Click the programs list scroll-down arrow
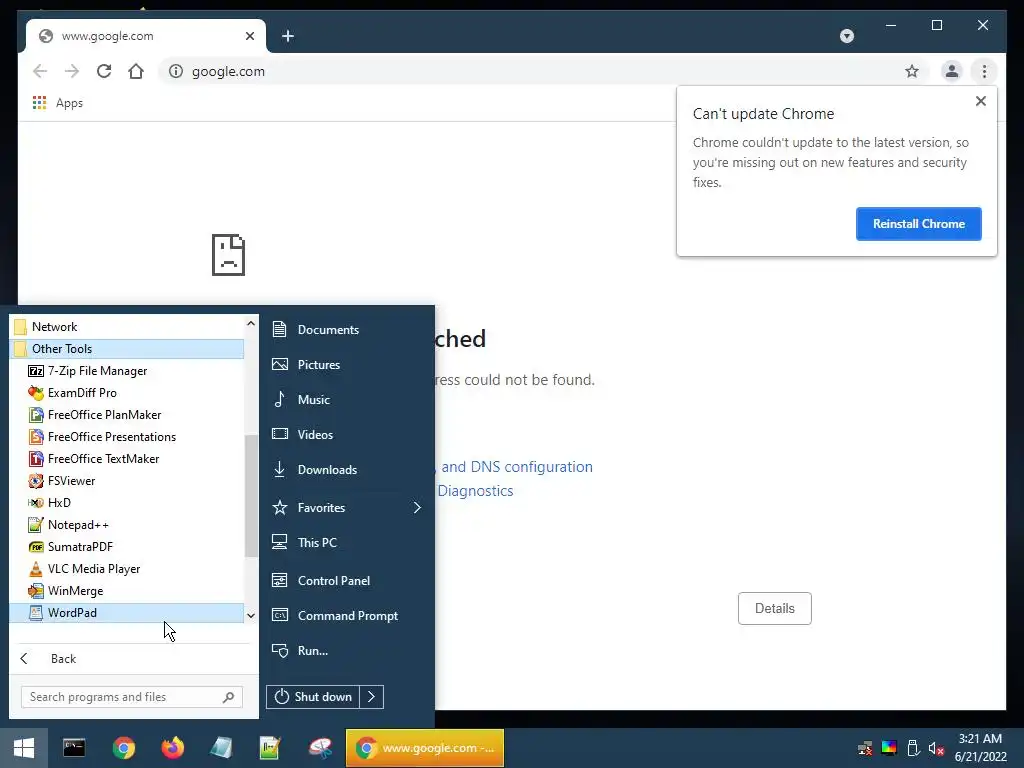Screen dimensions: 1024x768 [x=251, y=615]
